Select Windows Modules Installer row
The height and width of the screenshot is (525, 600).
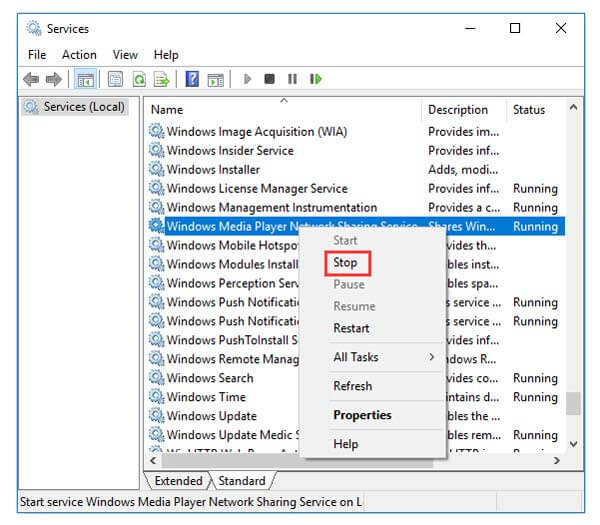(233, 264)
